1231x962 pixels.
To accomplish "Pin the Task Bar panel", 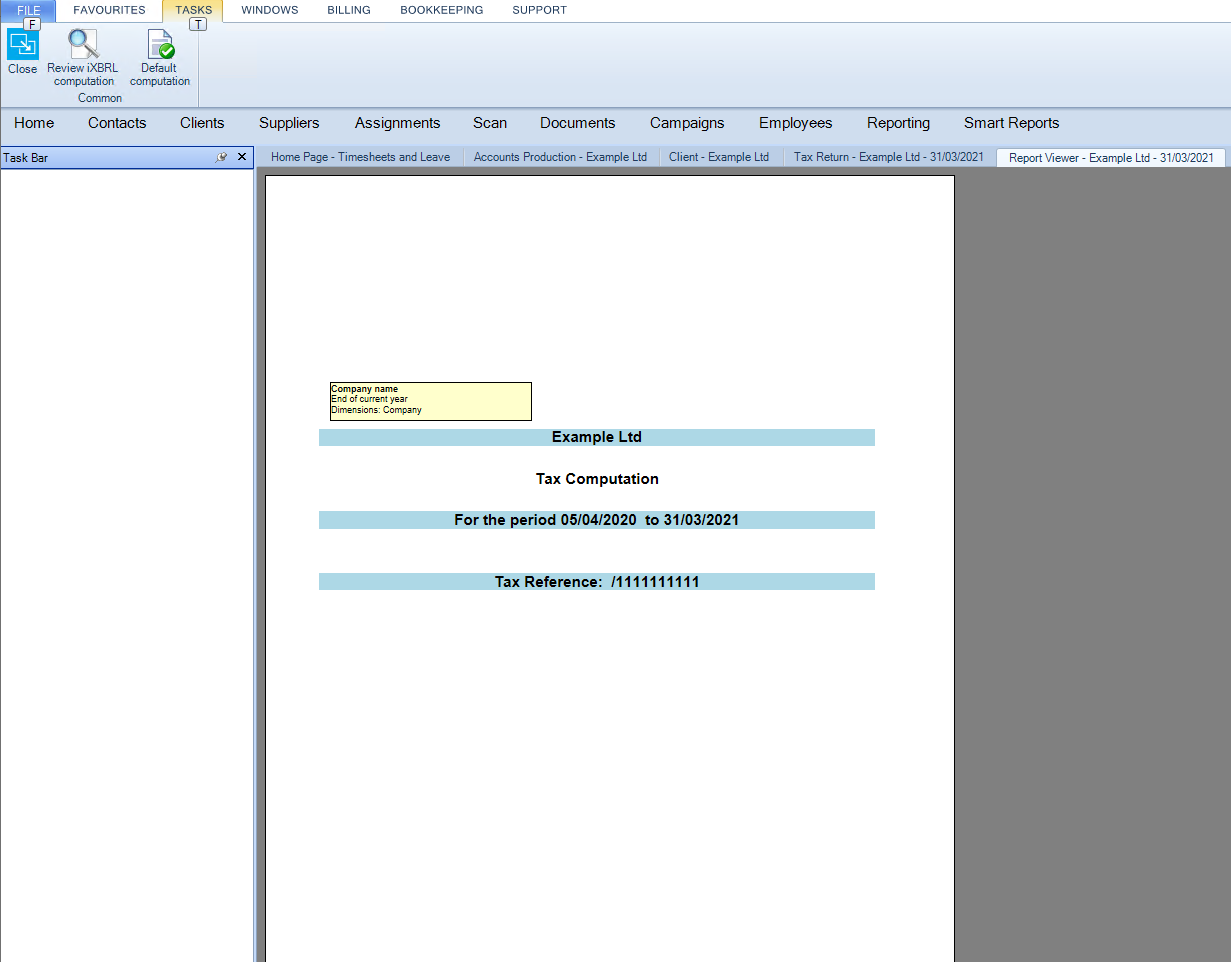I will coord(222,157).
